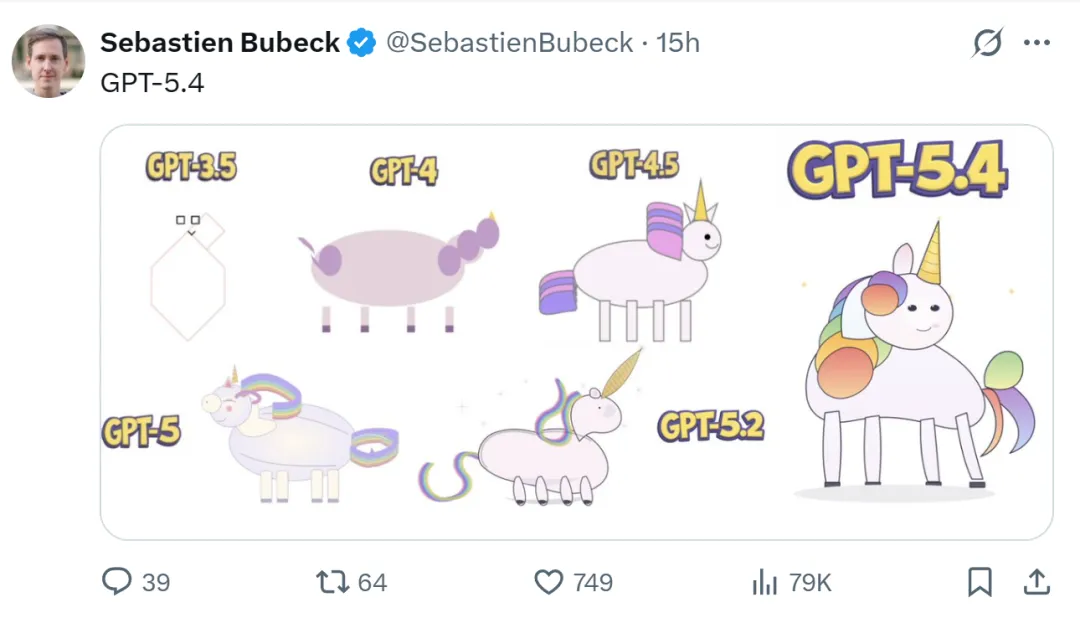
Task: Click the view analytics bar chart icon
Action: [764, 582]
